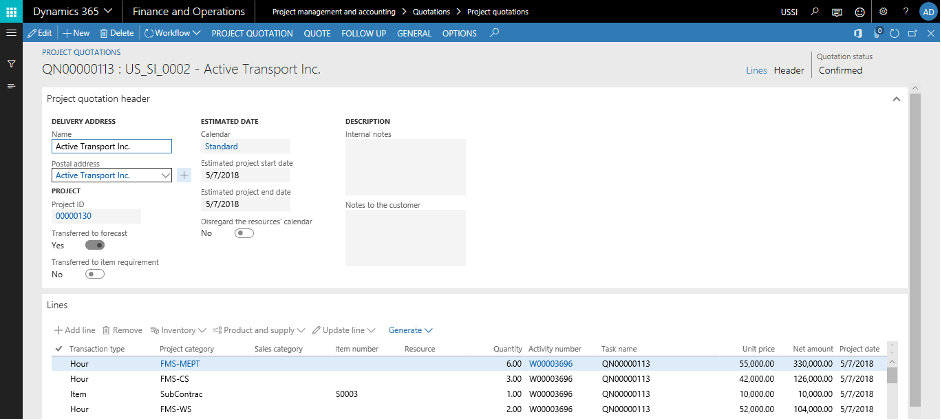Click the help question mark icon
Screen dimensions: 941x420
tap(906, 11)
